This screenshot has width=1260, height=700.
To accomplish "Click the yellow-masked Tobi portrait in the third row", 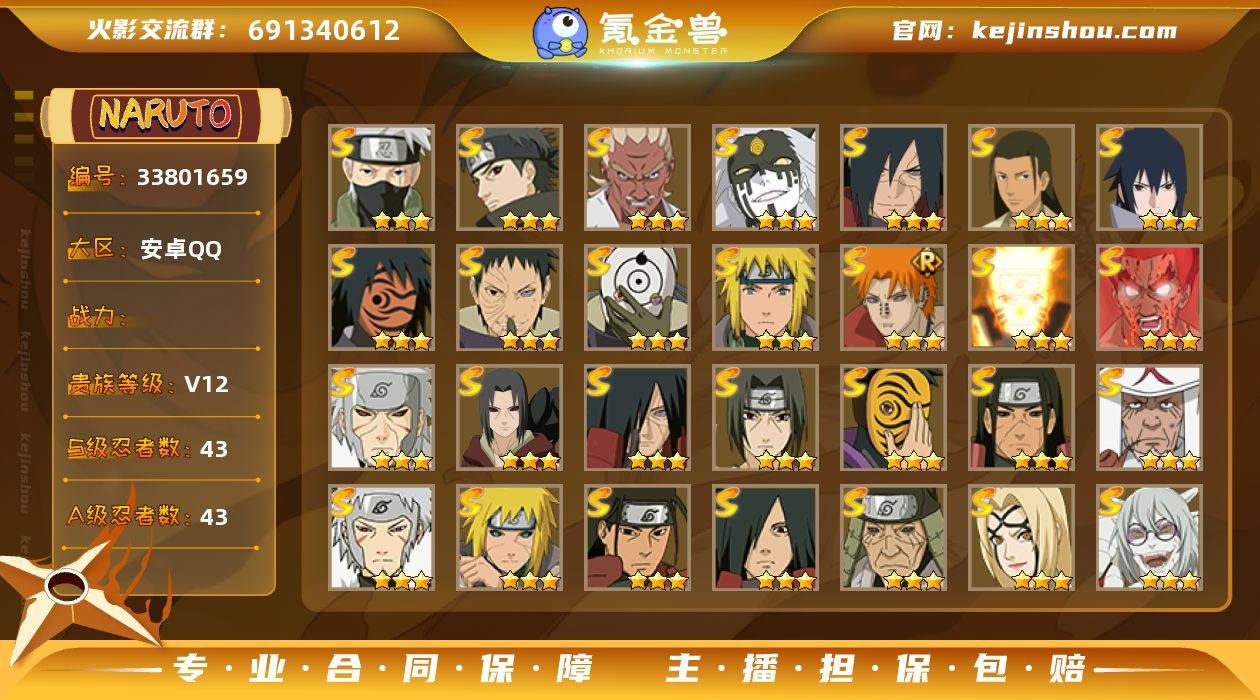I will (893, 418).
